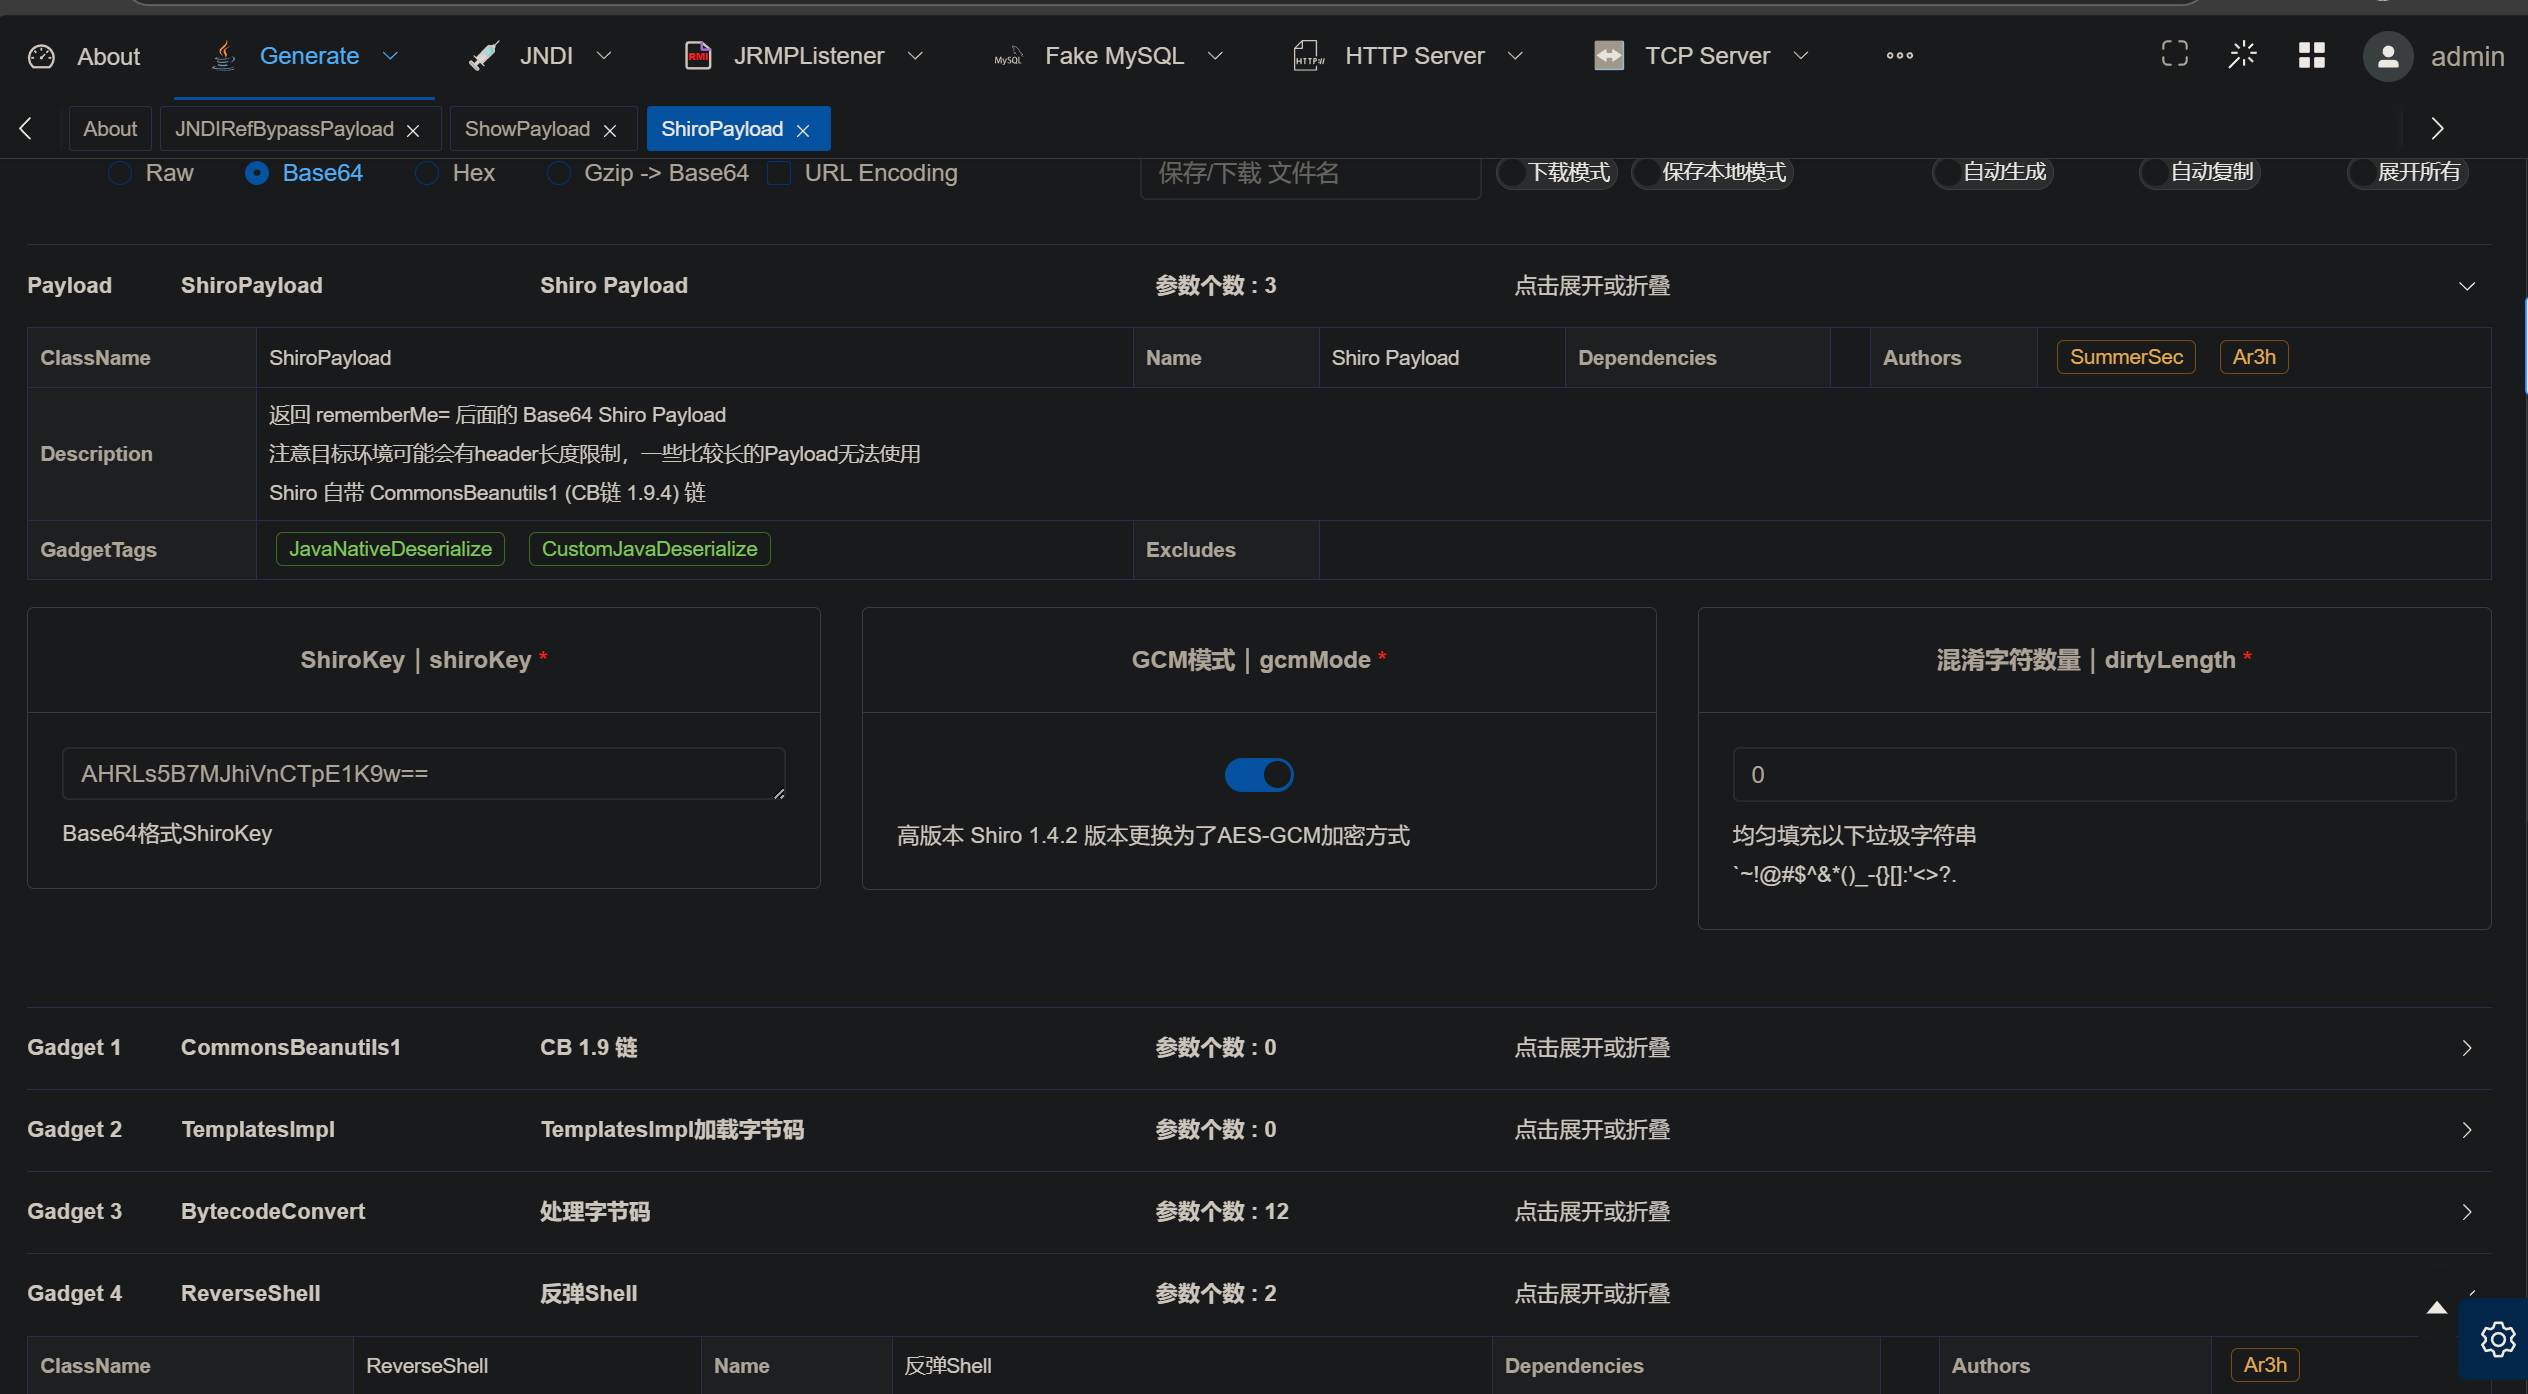Image resolution: width=2528 pixels, height=1394 pixels.
Task: Switch to the ShowPayload tab
Action: coord(527,128)
